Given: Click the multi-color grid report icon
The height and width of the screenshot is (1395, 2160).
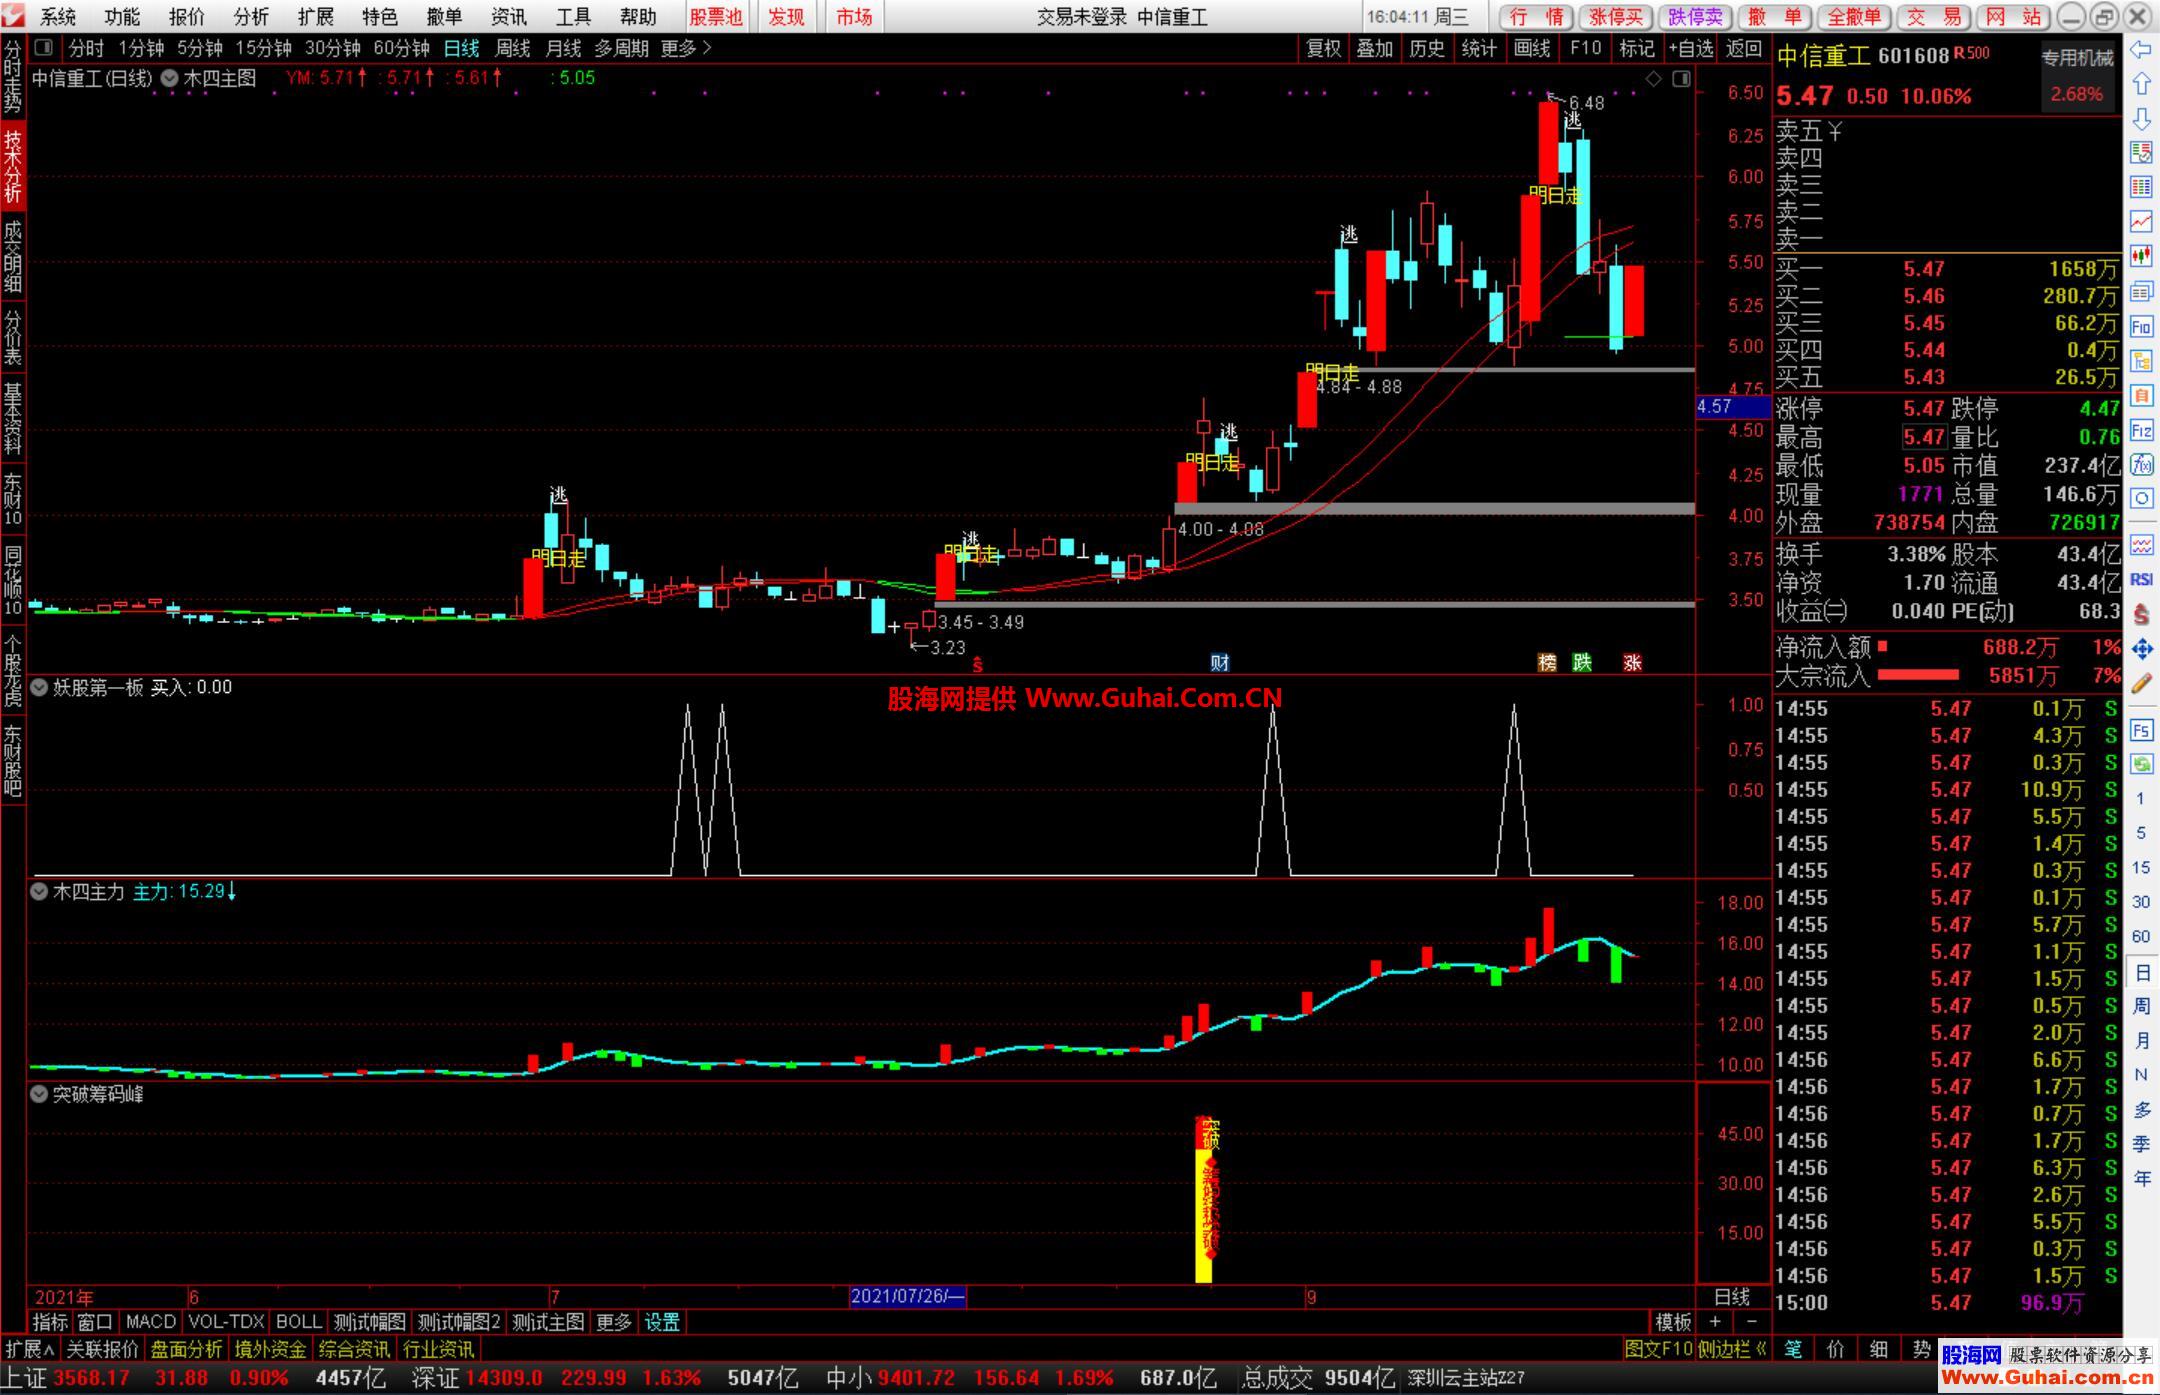Looking at the screenshot, I should 2141,187.
